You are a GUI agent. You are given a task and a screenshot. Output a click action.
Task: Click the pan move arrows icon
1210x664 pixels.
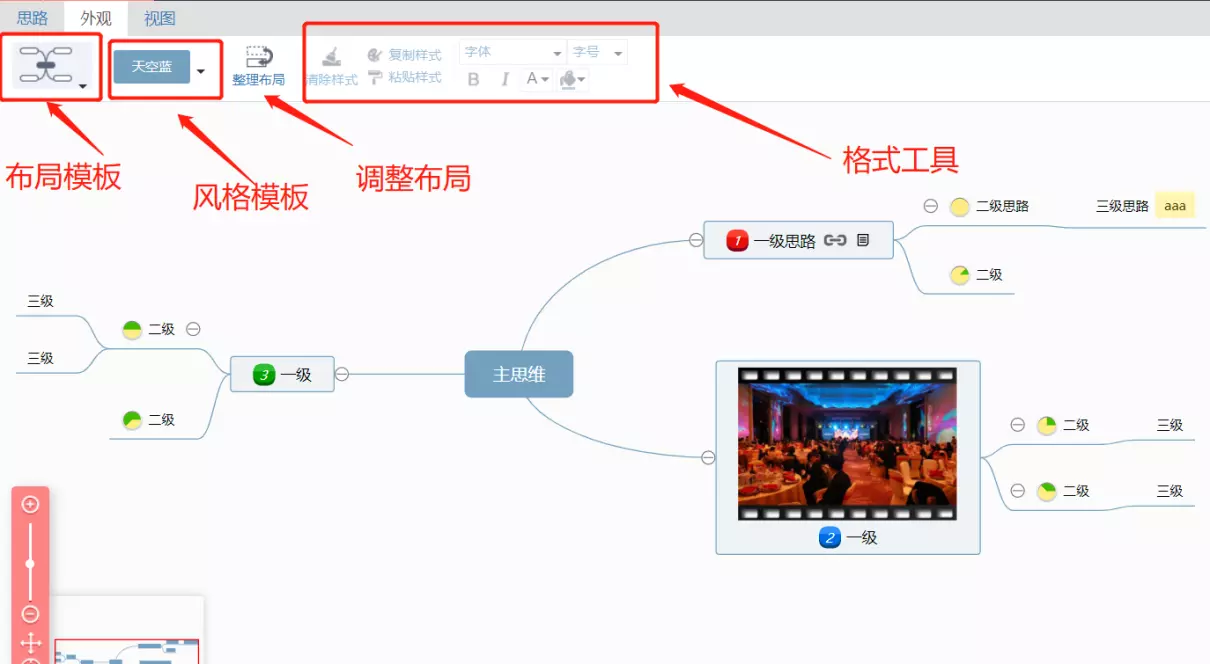click(30, 642)
